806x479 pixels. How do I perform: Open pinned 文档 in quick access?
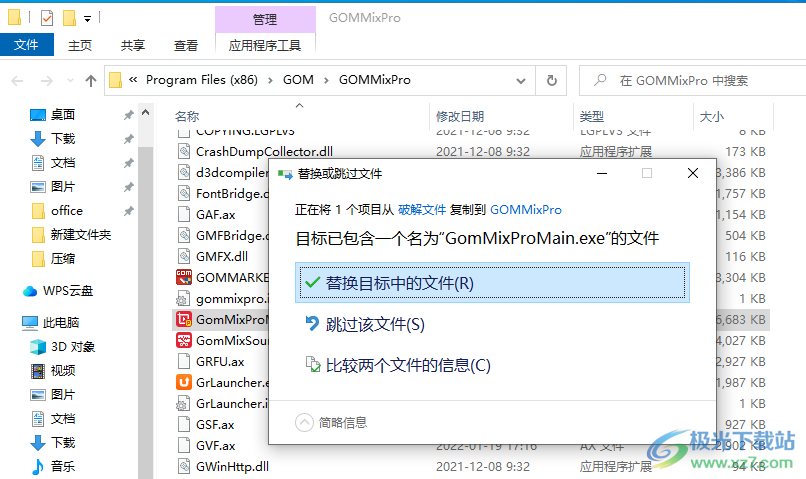(63, 163)
